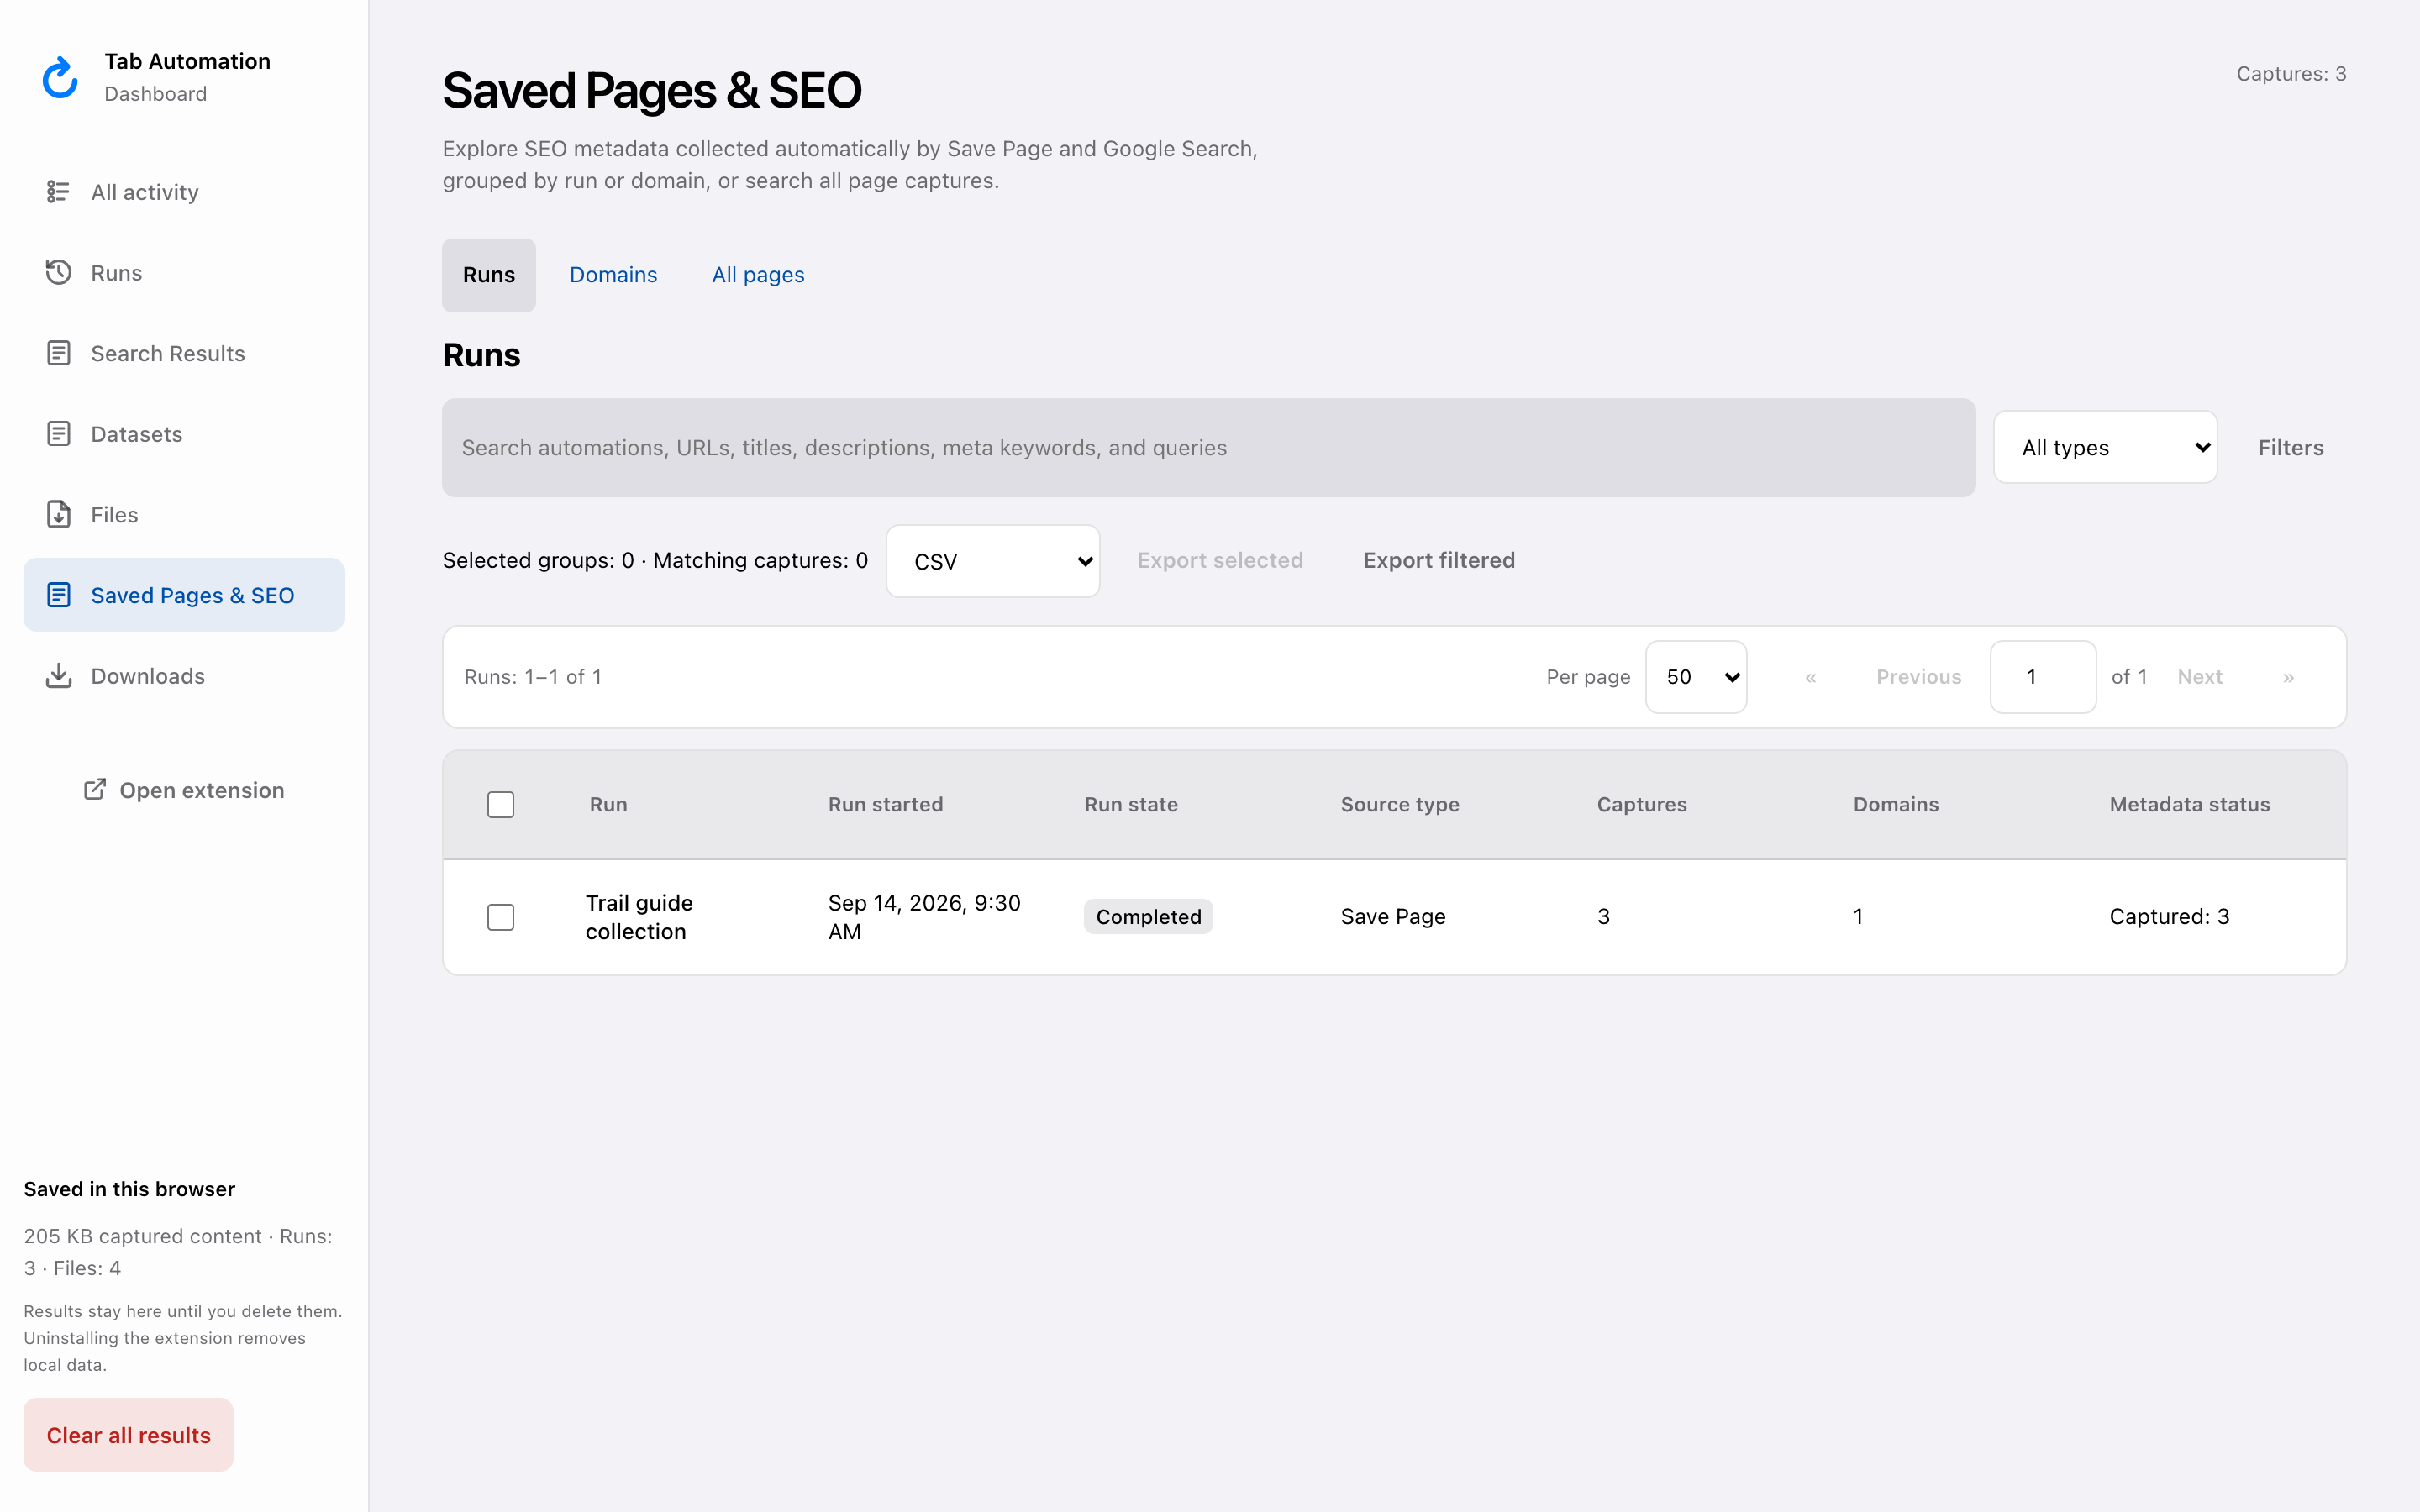Switch to the Domains tab
This screenshot has width=2420, height=1512.
tap(613, 275)
